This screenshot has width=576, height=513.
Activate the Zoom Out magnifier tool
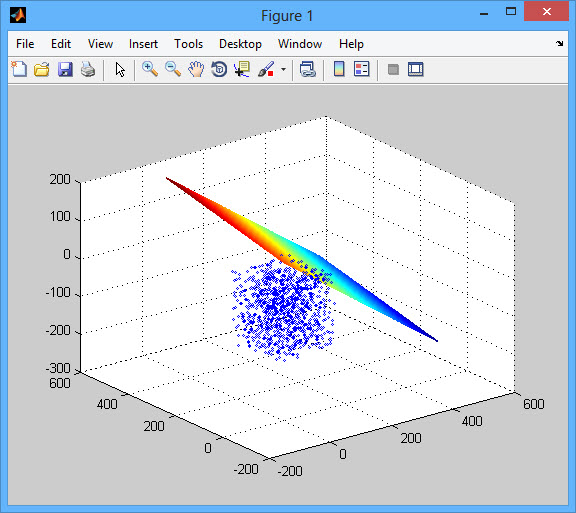point(173,69)
